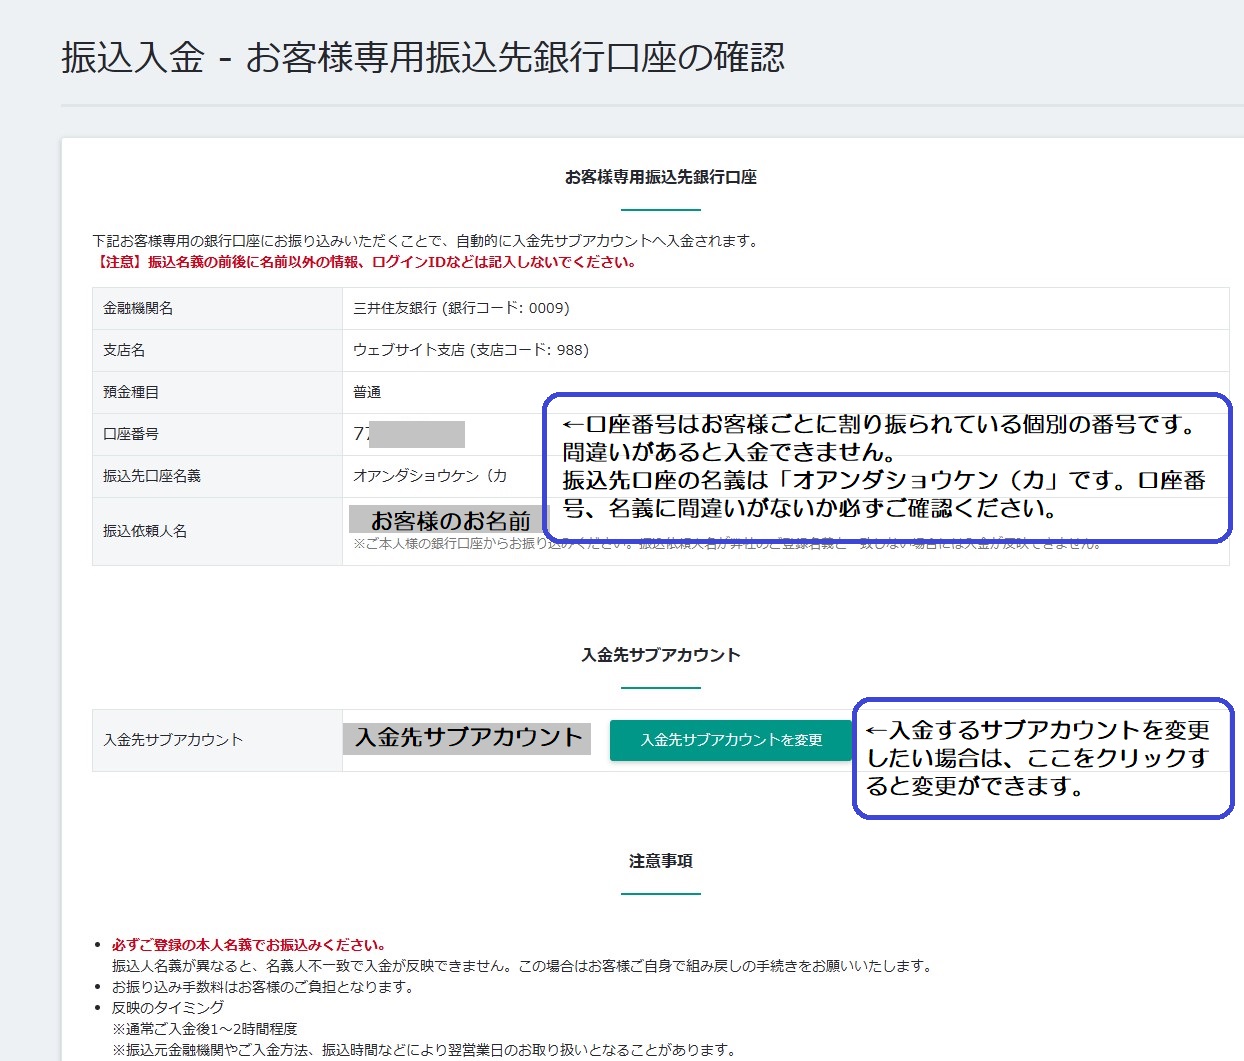Click the 入金先サブアカウントを変更 button
Screen dimensions: 1244x1061
(731, 740)
